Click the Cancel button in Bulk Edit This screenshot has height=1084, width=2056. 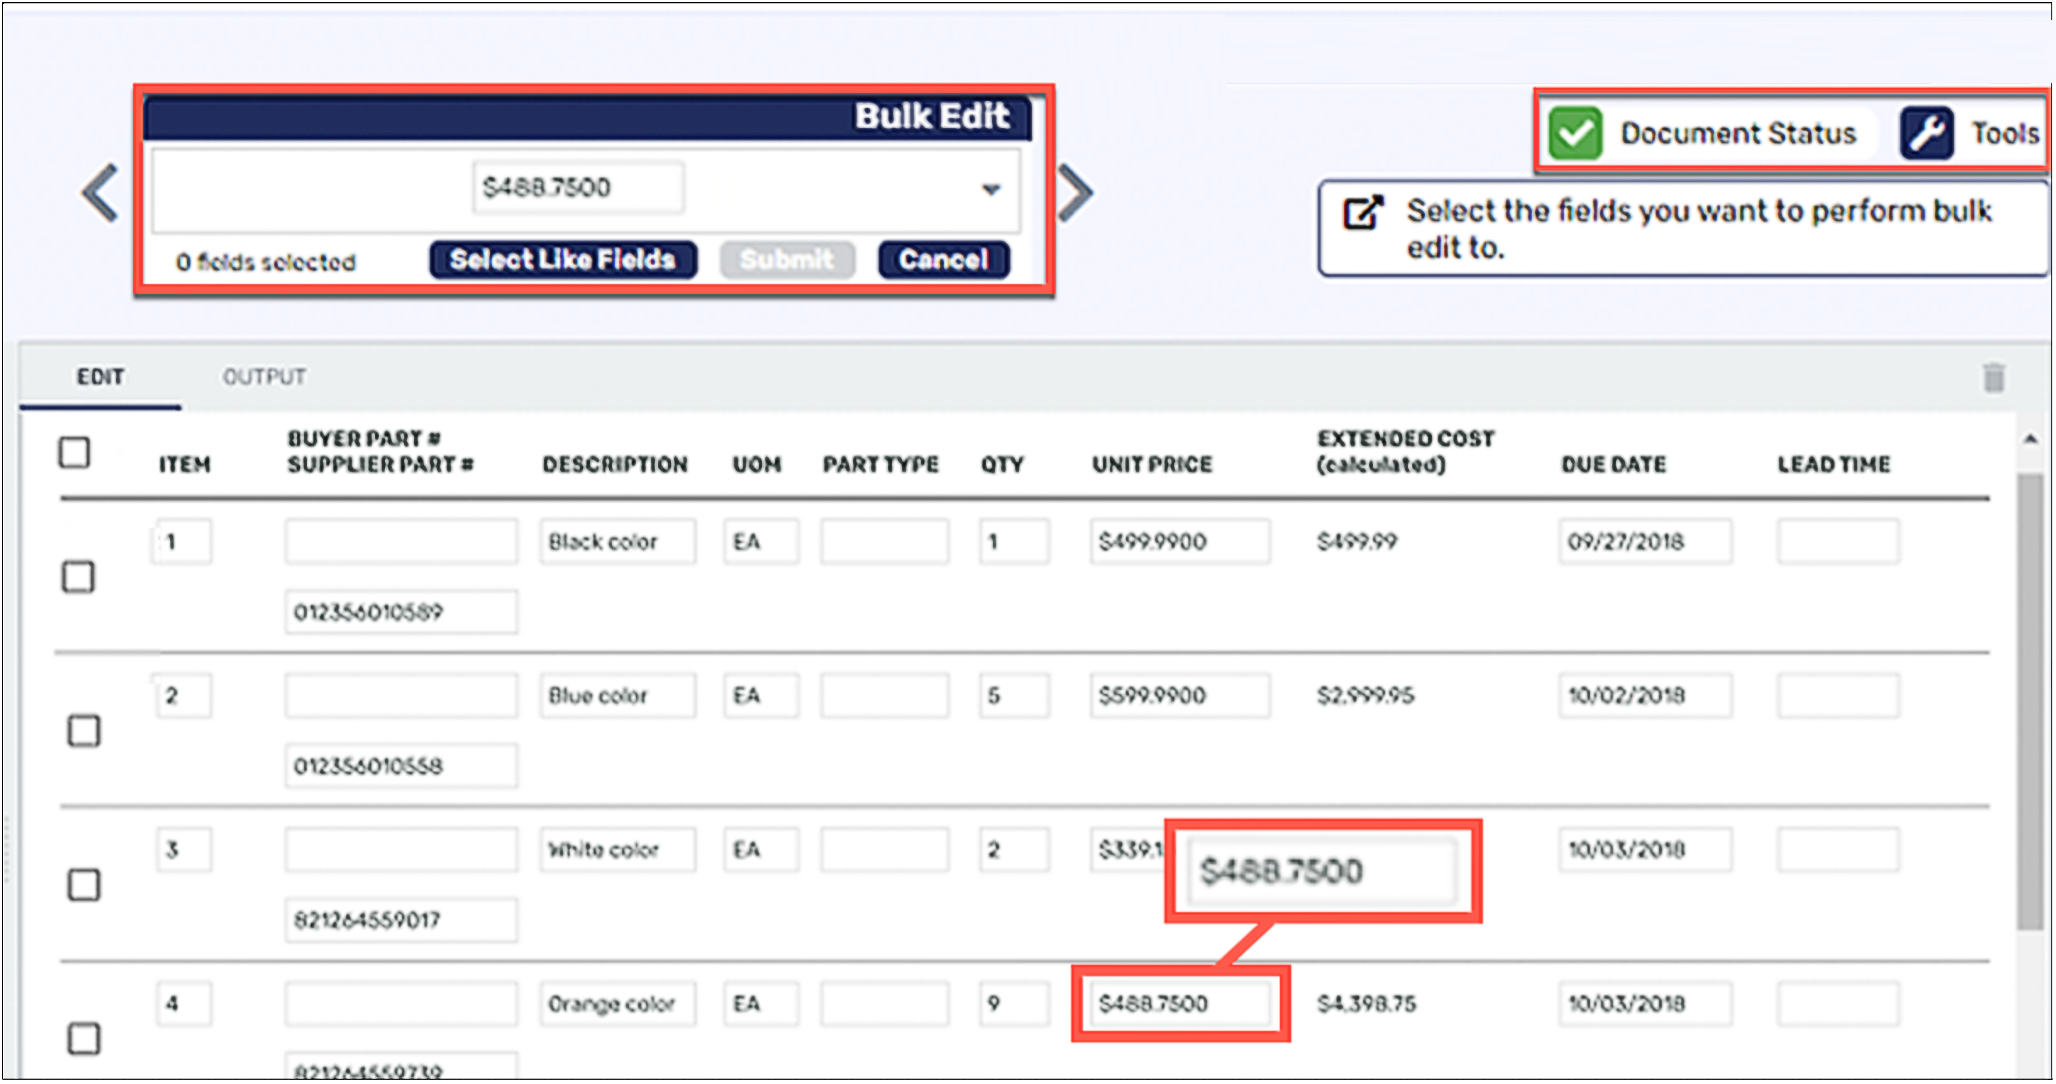click(943, 260)
